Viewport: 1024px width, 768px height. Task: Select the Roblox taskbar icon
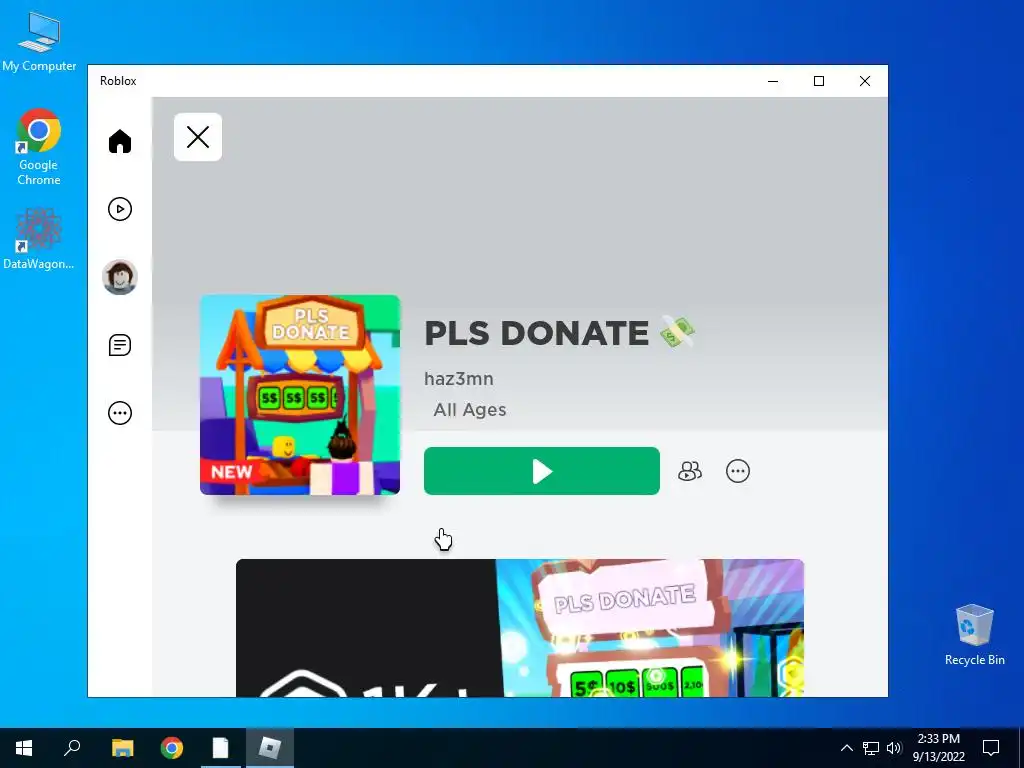[x=270, y=748]
